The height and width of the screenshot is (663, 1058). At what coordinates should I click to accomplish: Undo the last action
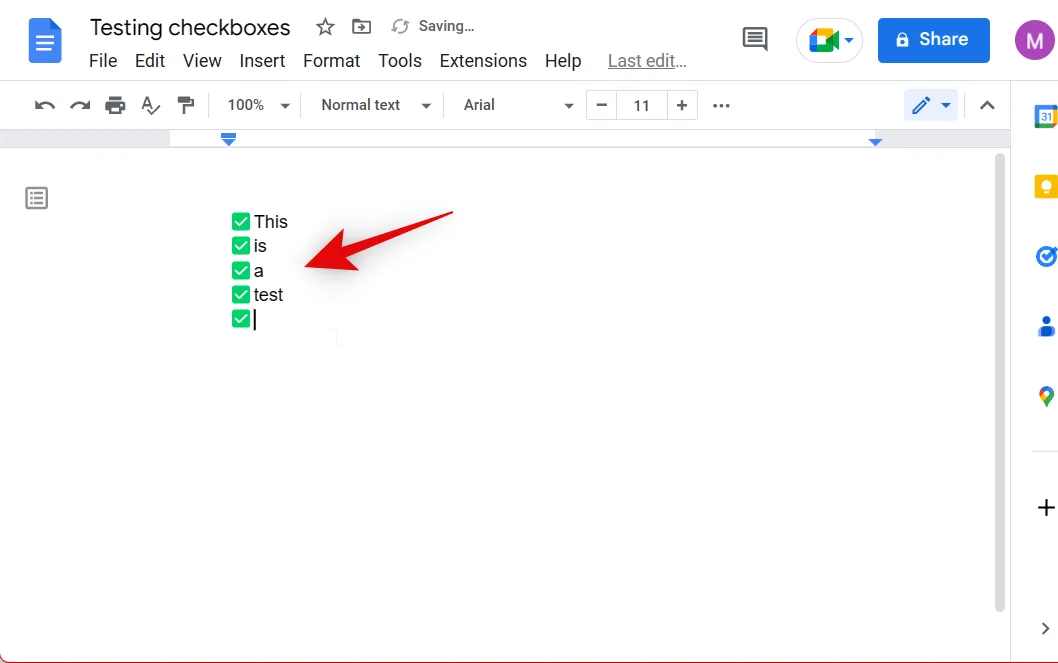point(45,106)
